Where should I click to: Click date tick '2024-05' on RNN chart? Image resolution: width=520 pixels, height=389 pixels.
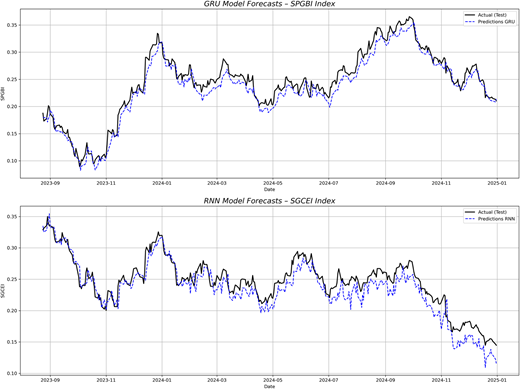[273, 380]
